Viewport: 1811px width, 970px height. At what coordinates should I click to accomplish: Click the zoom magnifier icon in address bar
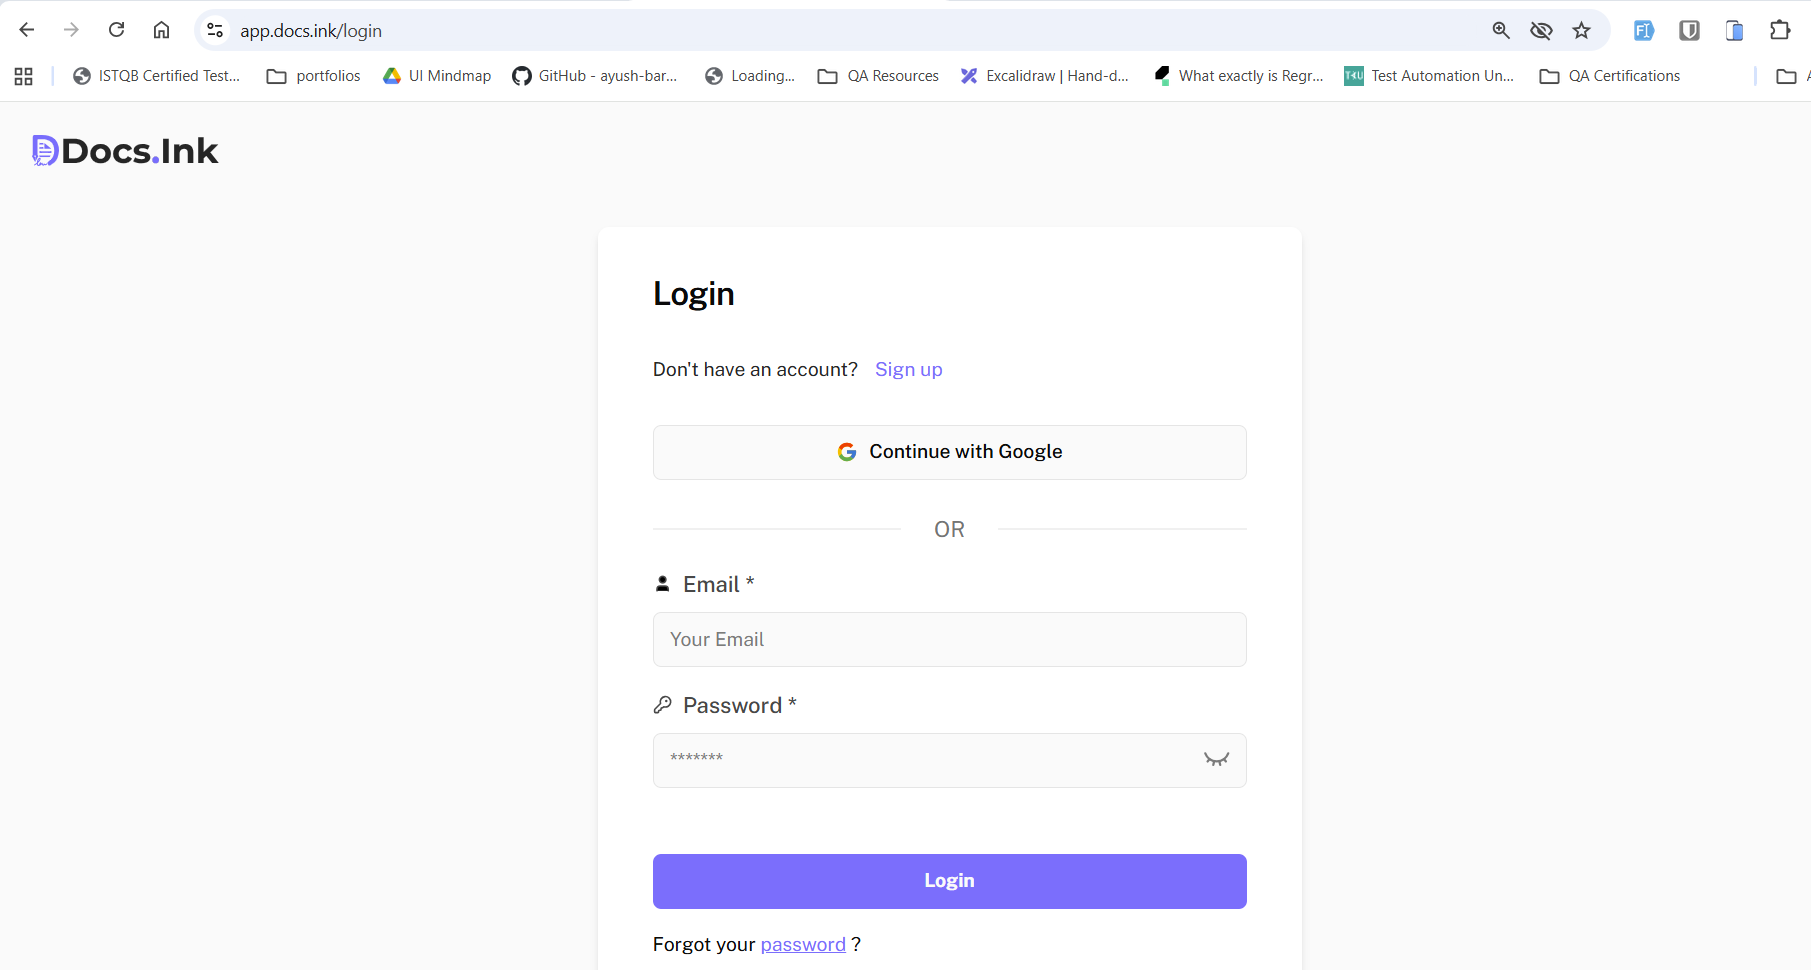(x=1501, y=30)
